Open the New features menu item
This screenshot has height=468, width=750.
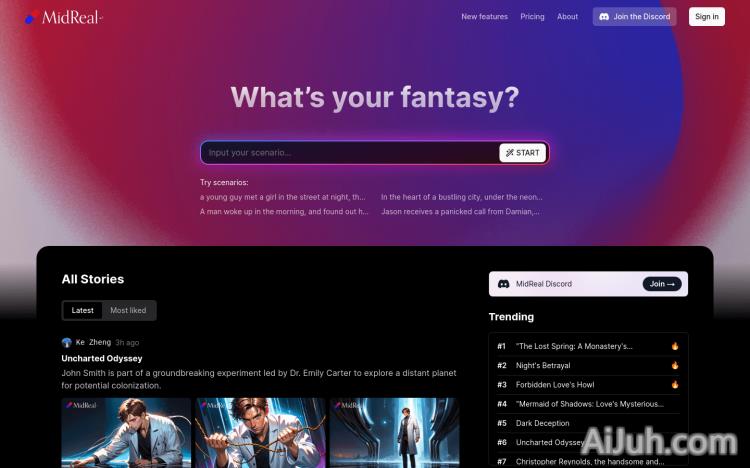(x=485, y=17)
